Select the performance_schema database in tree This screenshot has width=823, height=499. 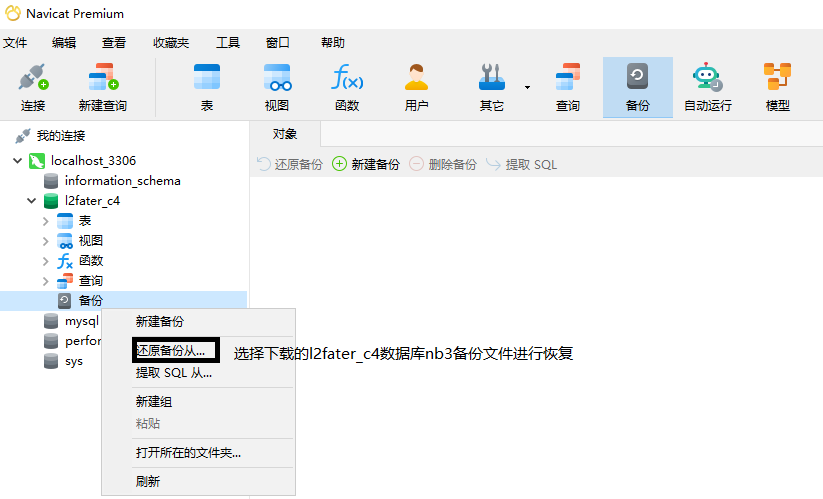(x=82, y=341)
